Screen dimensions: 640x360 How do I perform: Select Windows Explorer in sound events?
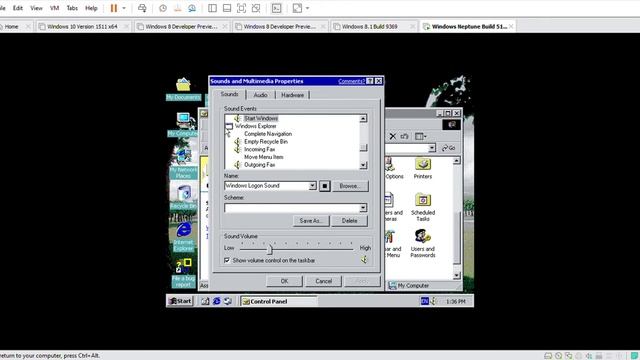tap(256, 126)
